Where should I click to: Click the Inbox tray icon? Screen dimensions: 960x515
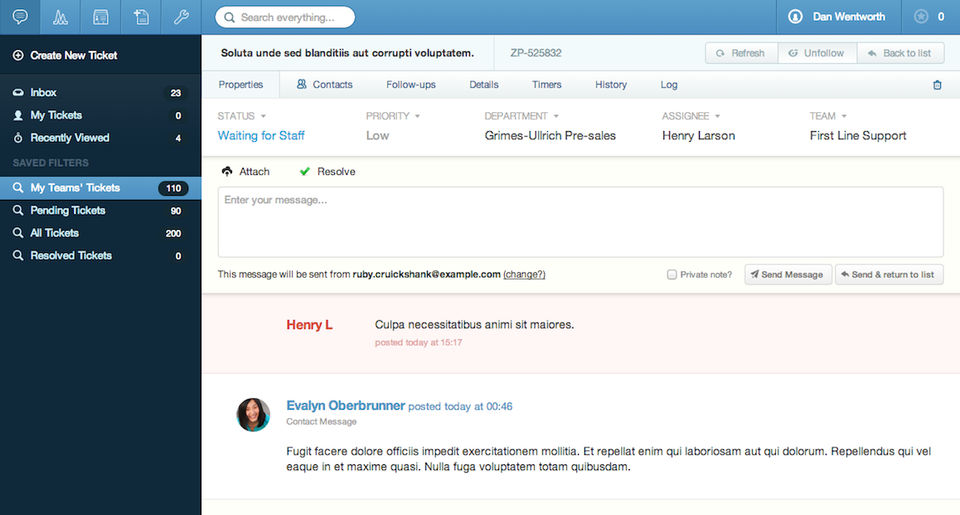pyautogui.click(x=18, y=92)
